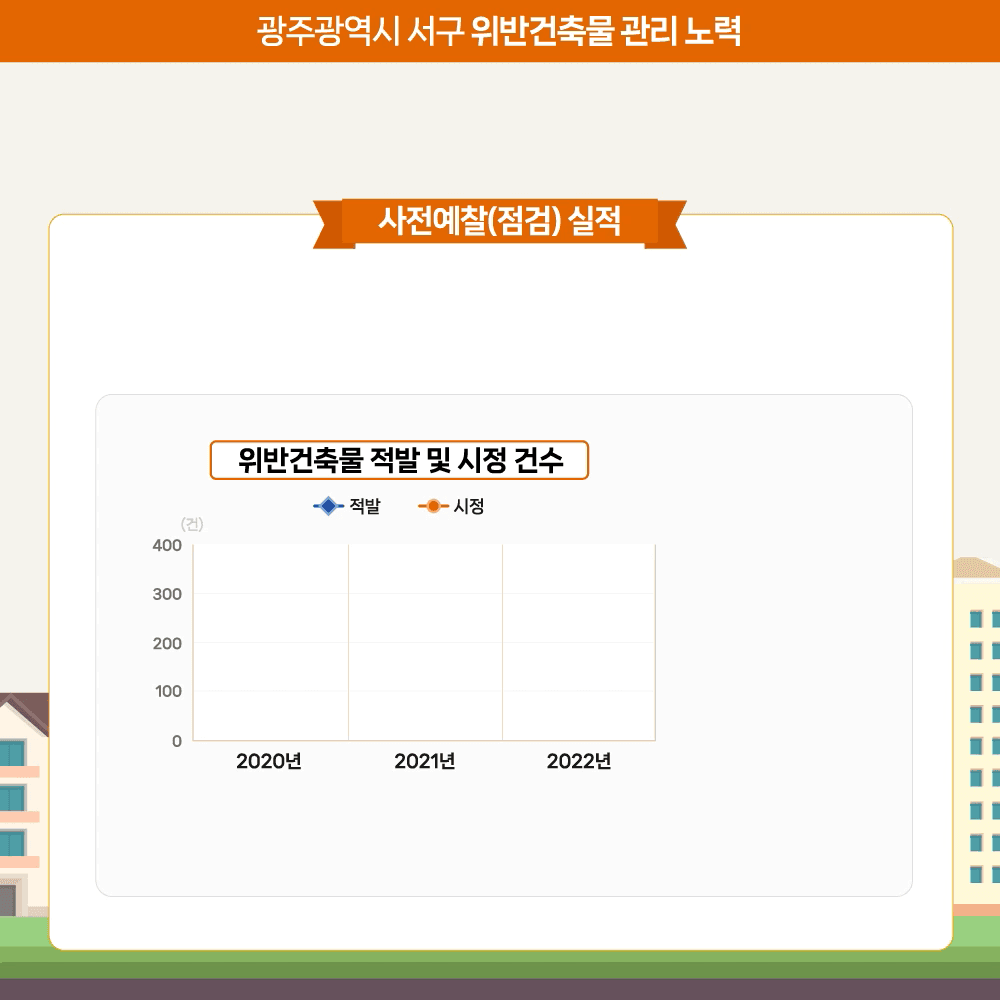The image size is (1000, 1000).
Task: Toggle the 시정 legend label
Action: (x=469, y=506)
